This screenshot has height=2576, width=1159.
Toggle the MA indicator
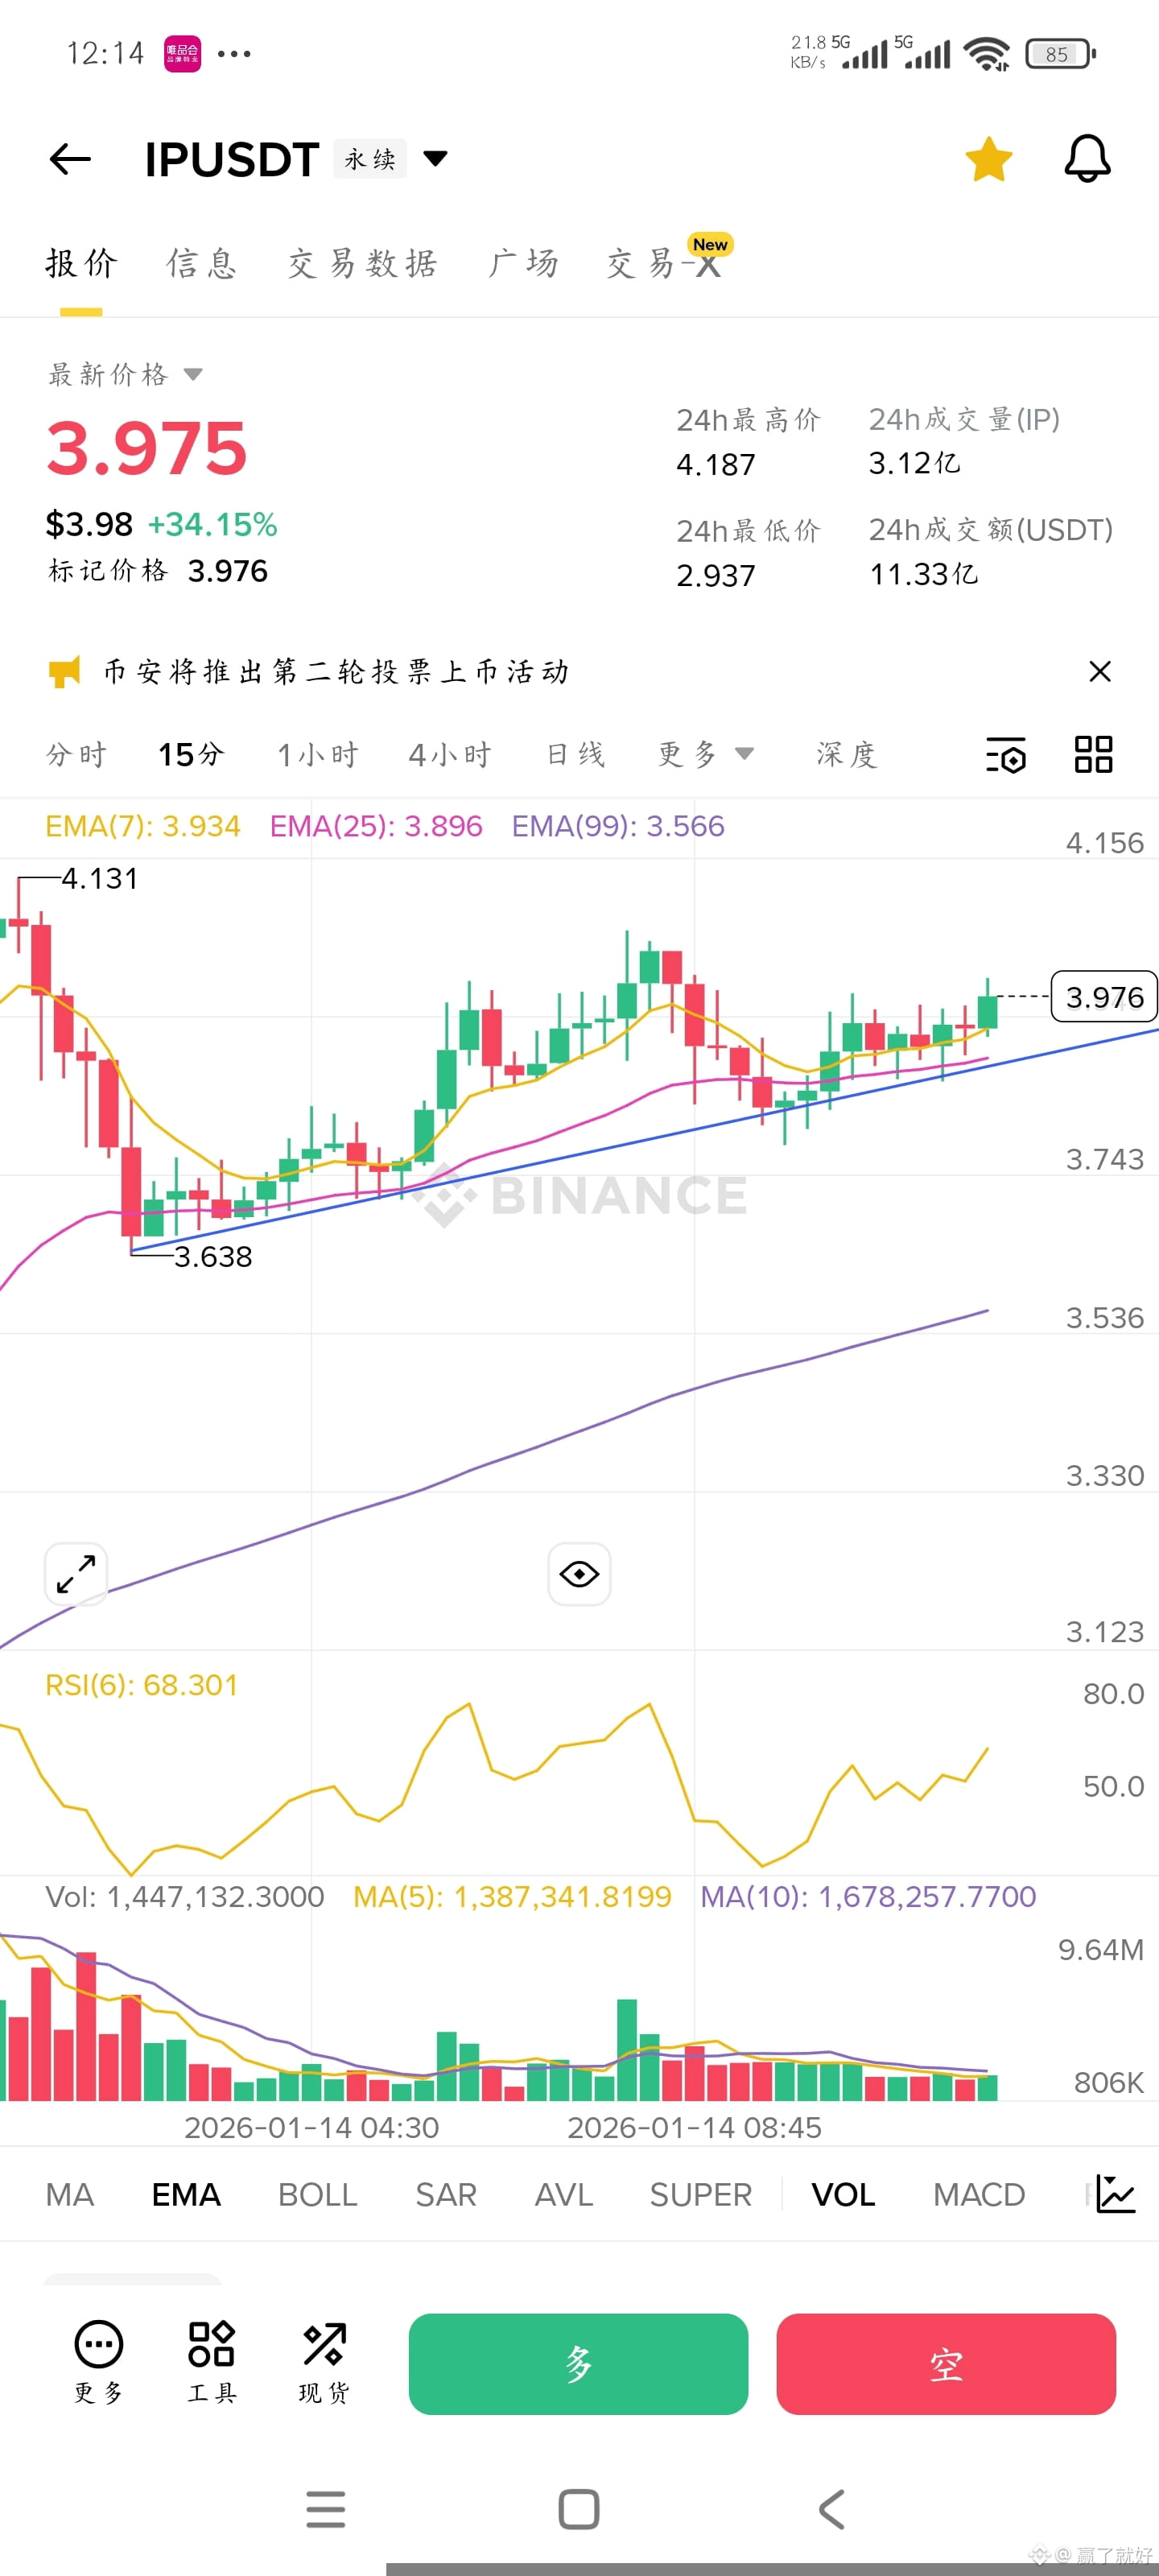(x=70, y=2195)
